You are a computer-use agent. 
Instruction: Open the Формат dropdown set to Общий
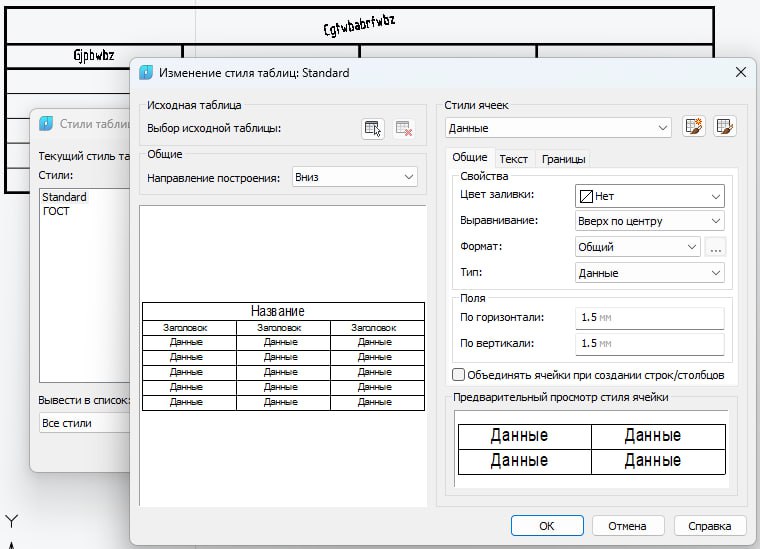coord(637,247)
